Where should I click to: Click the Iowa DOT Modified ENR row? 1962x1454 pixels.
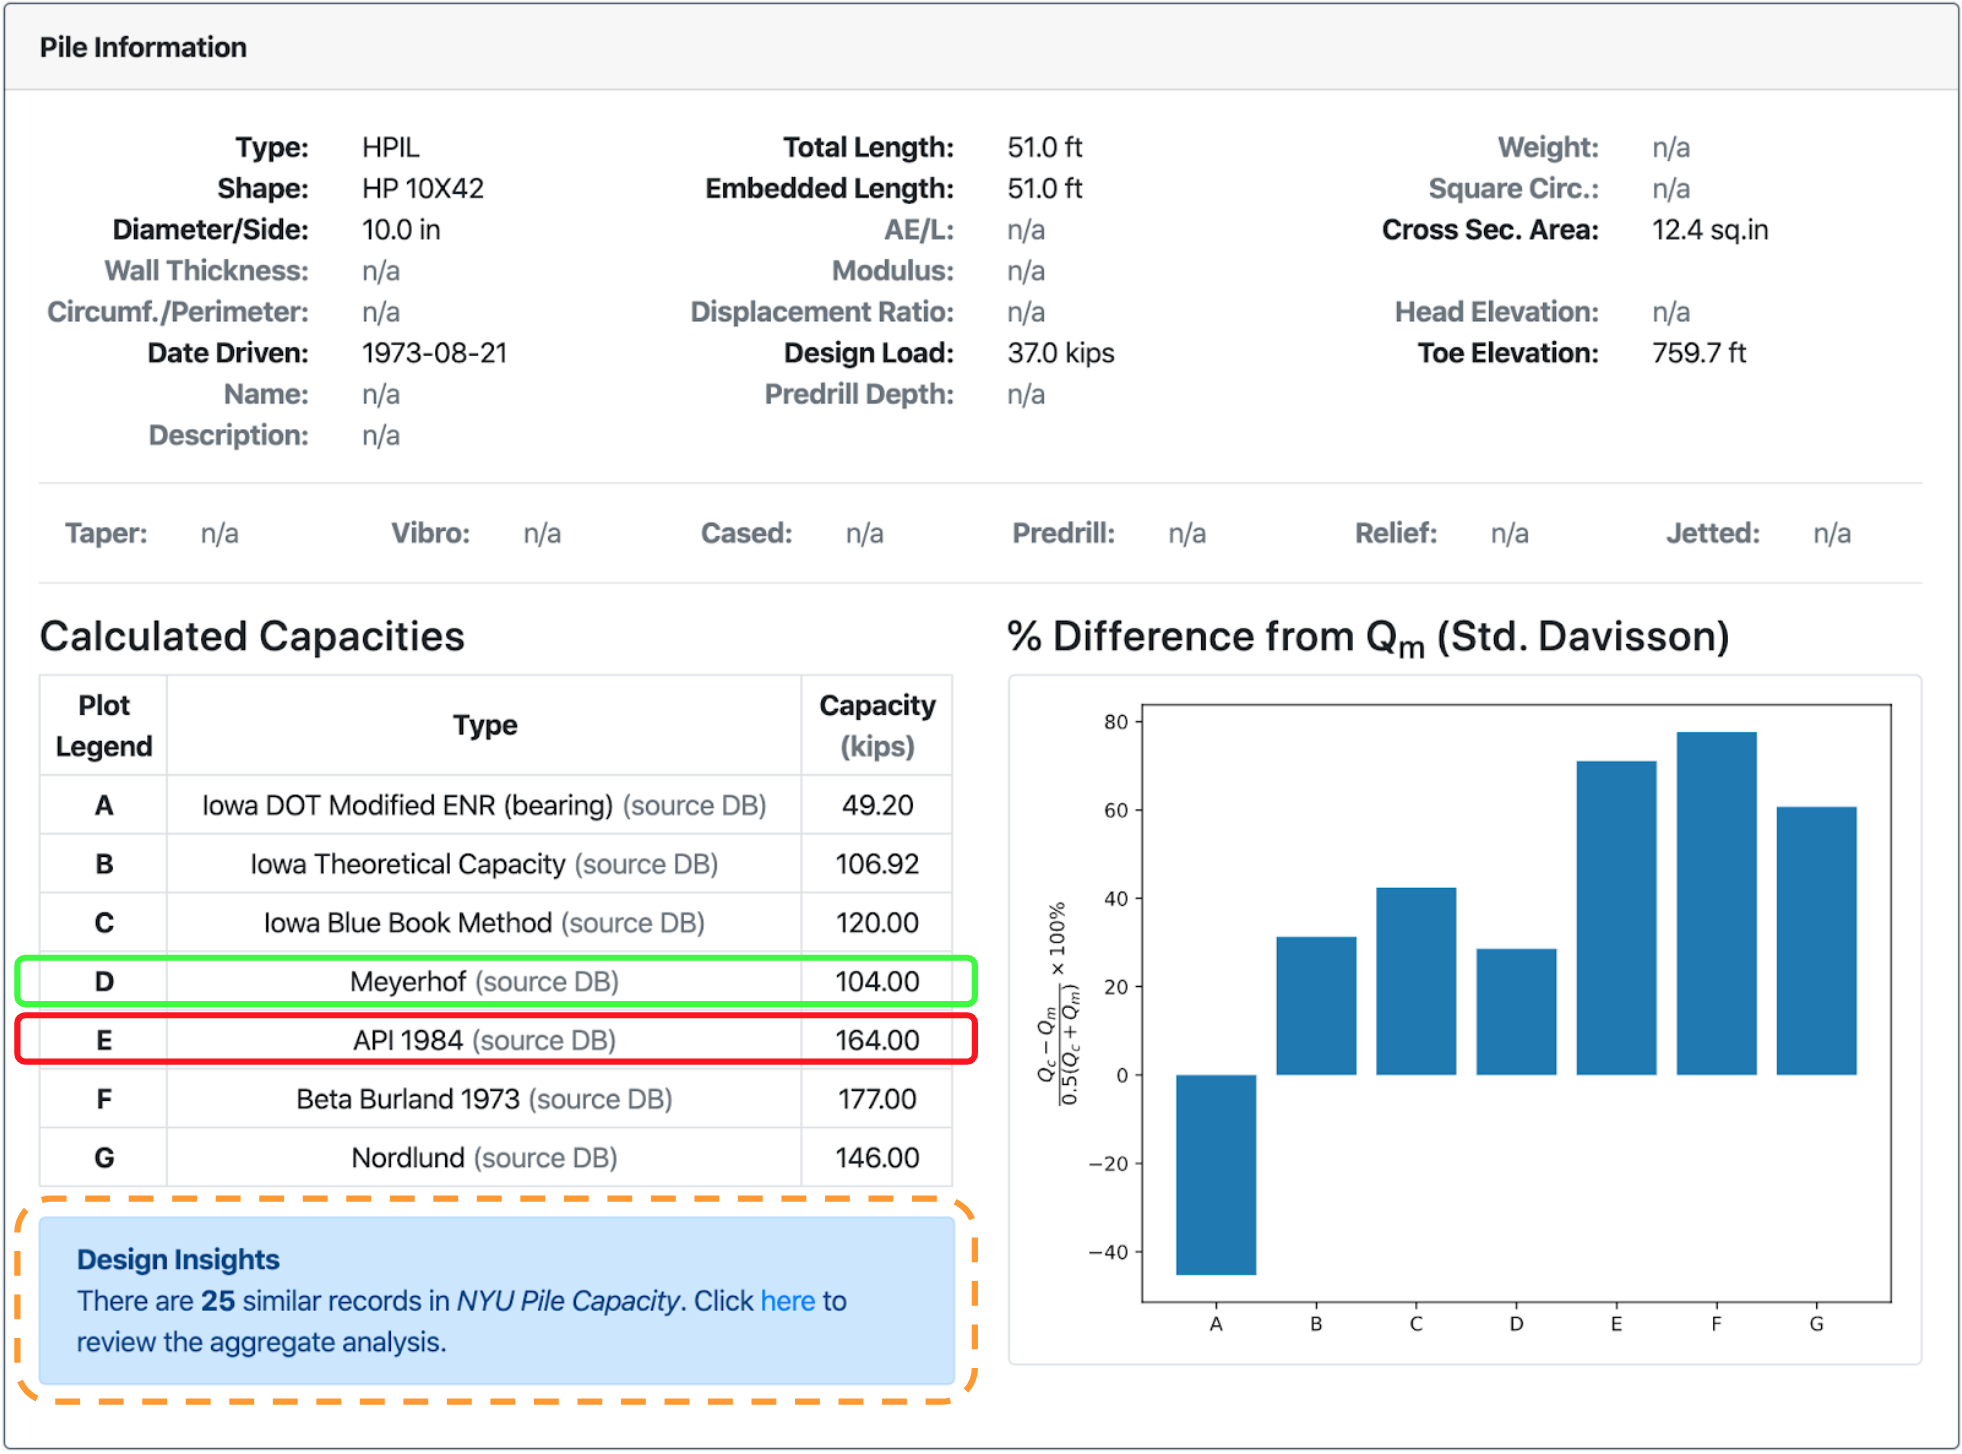[496, 805]
